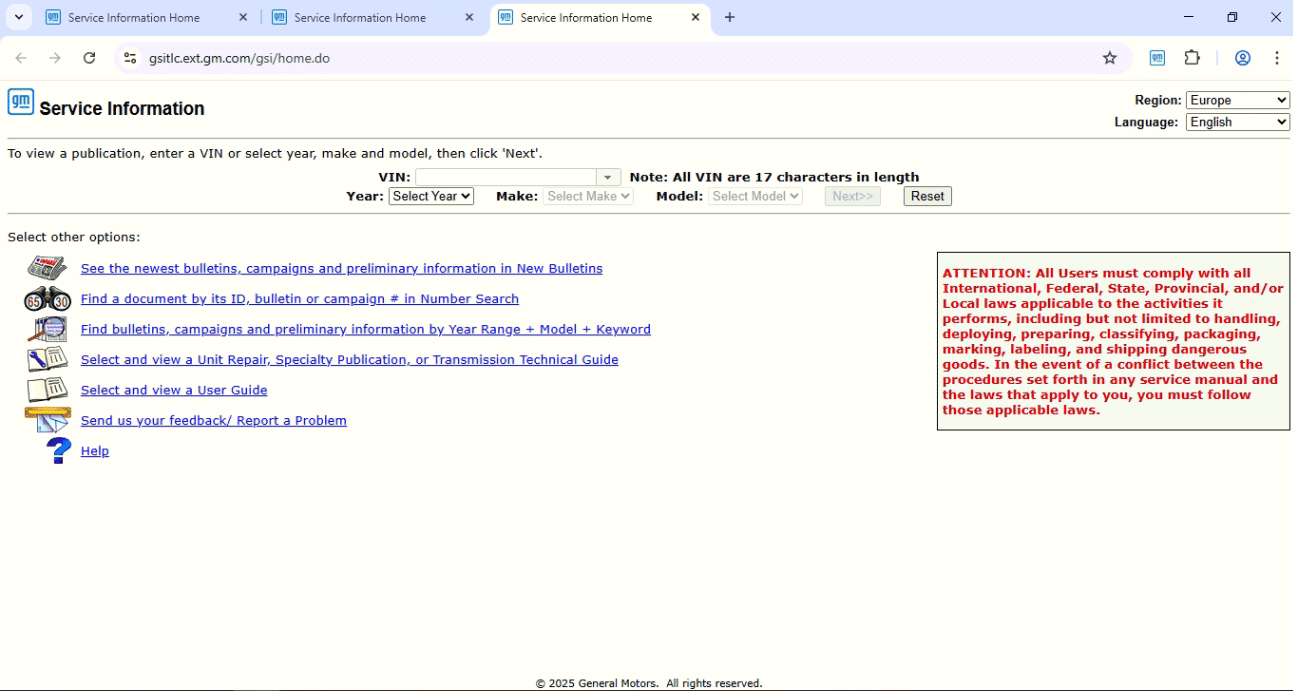Switch to the third Service Information Home tab
This screenshot has height=691, width=1293.
pyautogui.click(x=590, y=17)
